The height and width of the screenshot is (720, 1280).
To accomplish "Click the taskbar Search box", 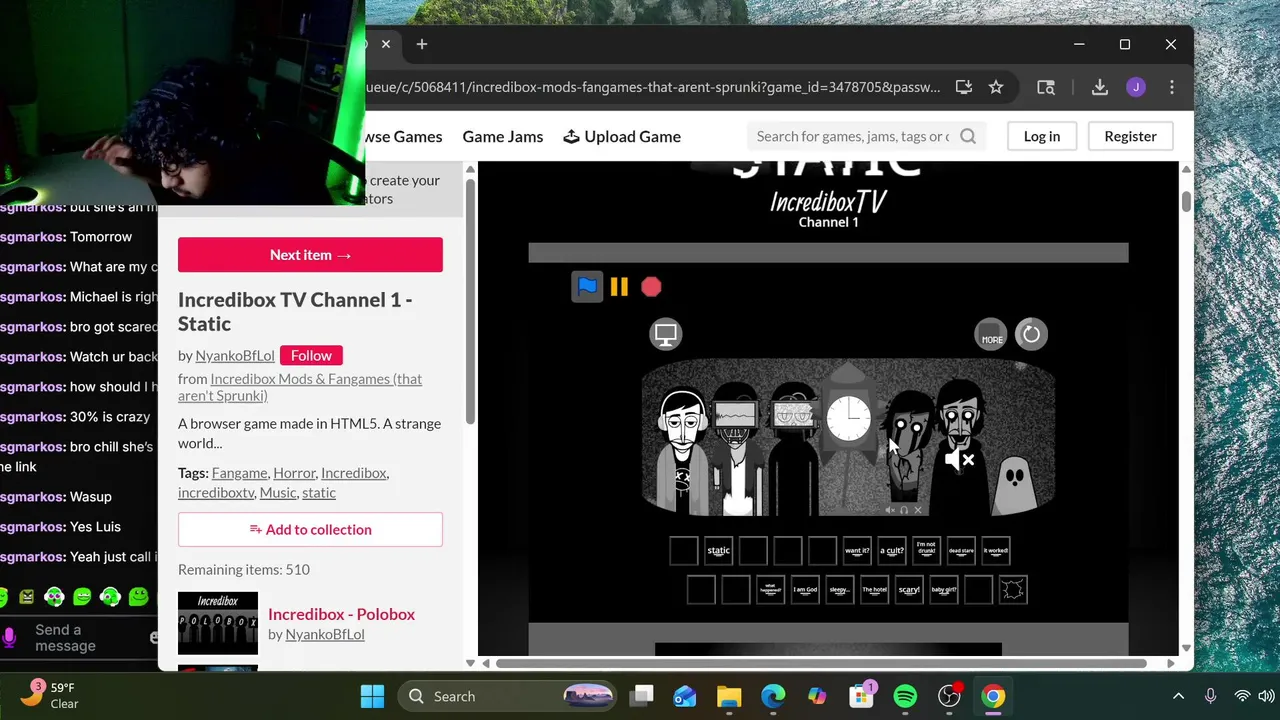I will (508, 696).
